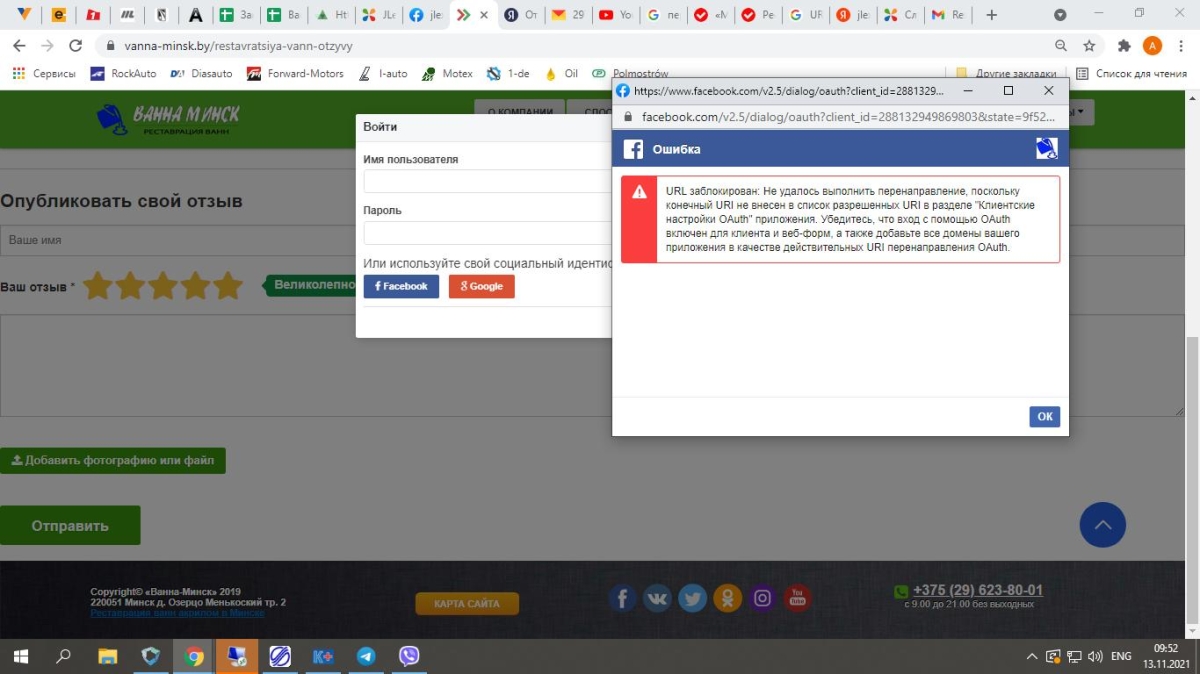Reload the page using the refresh icon

click(75, 46)
